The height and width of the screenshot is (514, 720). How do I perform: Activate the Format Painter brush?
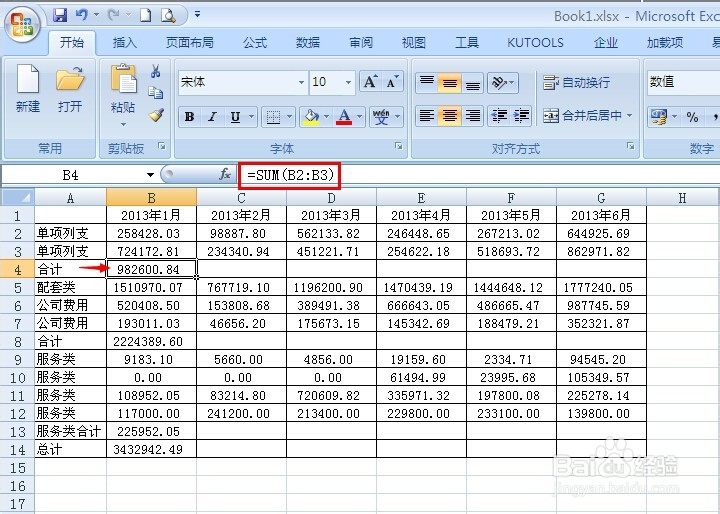(x=156, y=114)
